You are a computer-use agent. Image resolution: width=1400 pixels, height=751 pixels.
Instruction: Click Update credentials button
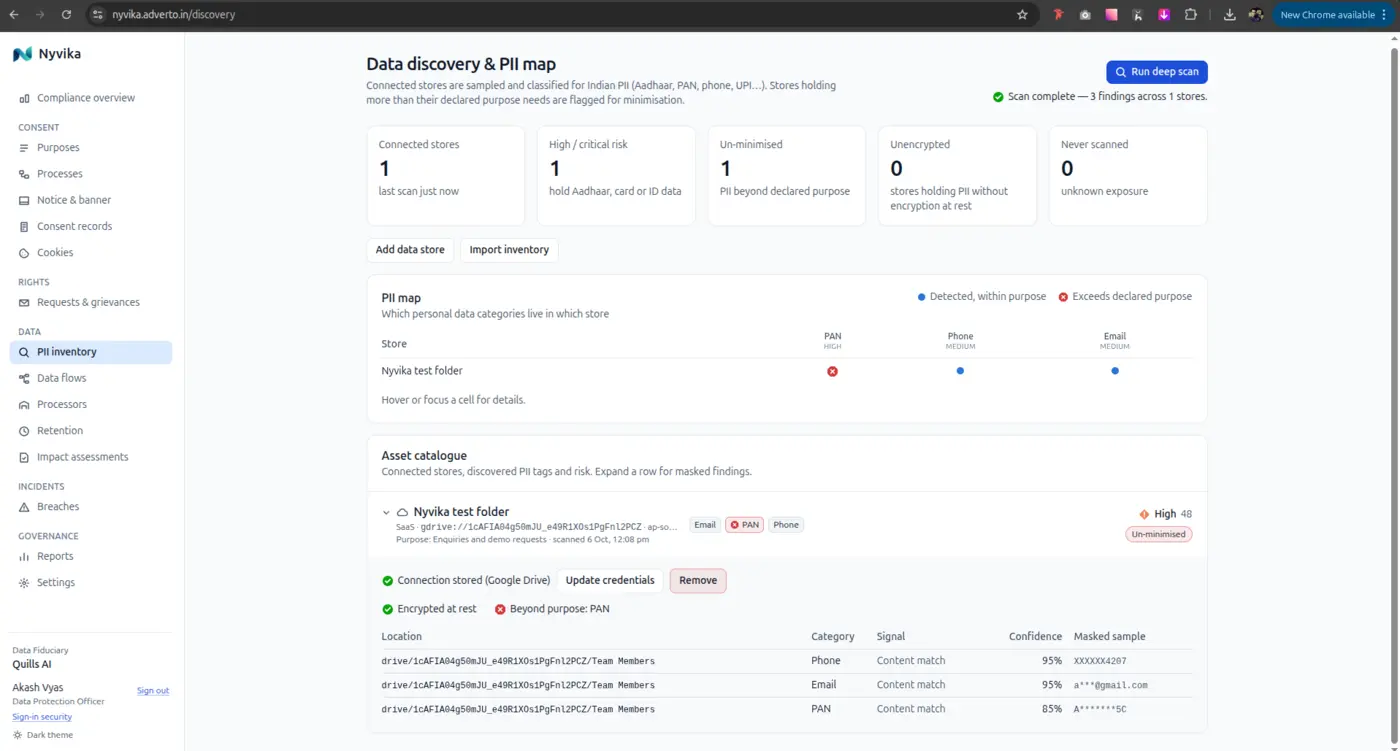point(610,580)
